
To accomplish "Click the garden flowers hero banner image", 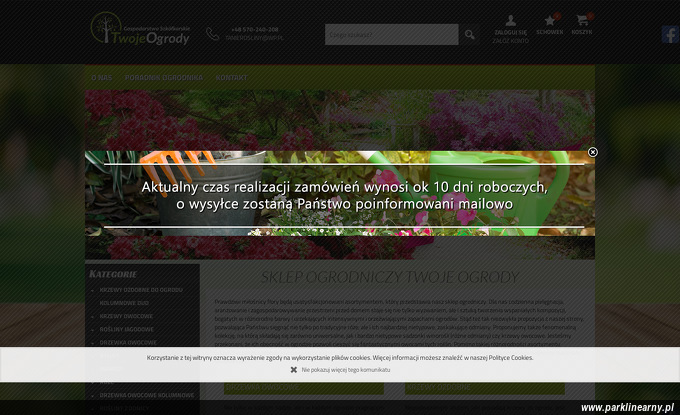I will pos(340,120).
